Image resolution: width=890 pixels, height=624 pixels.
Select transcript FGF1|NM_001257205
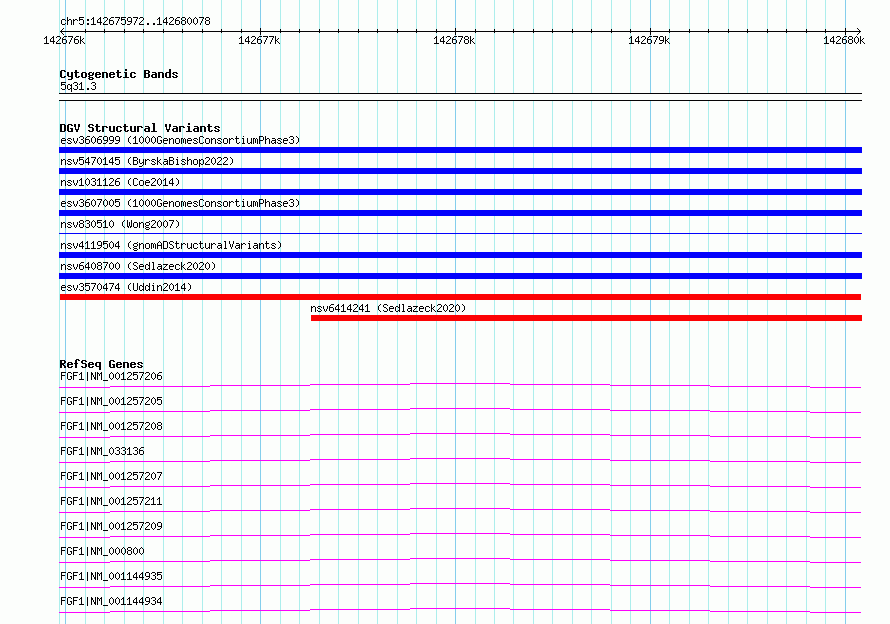111,401
